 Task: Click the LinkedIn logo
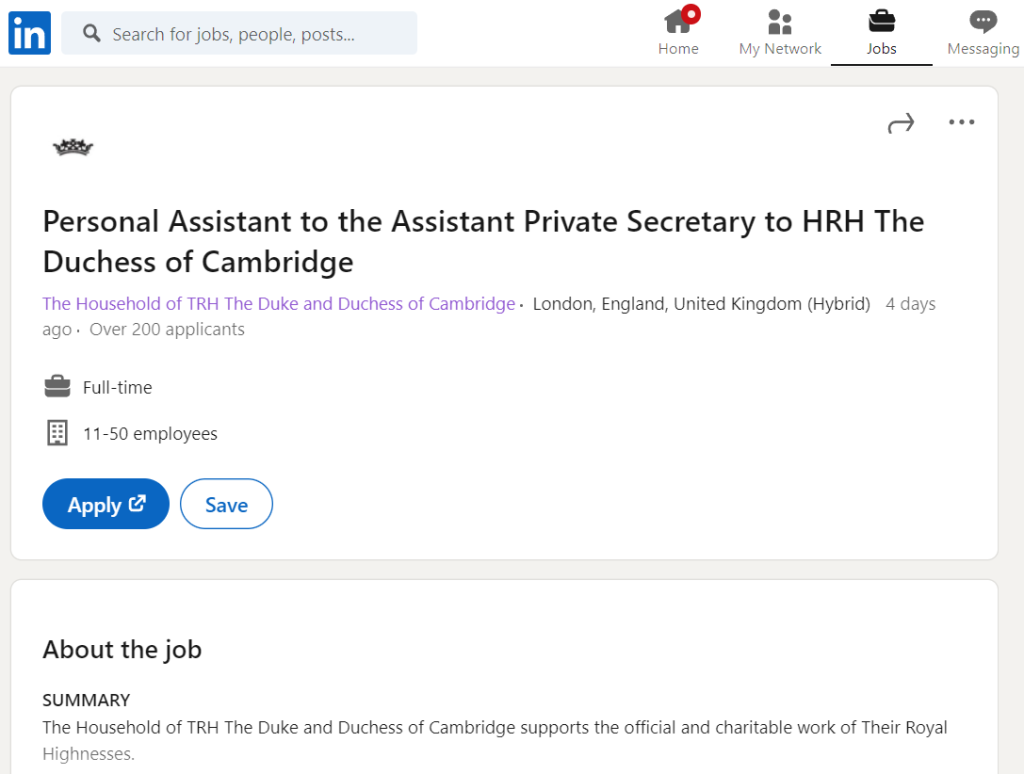(x=29, y=33)
